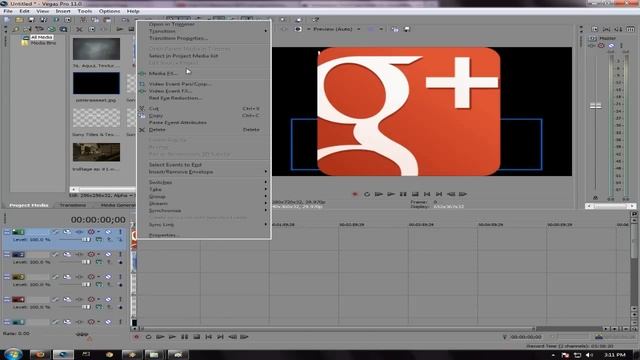This screenshot has width=640, height=360.
Task: Select the black image media thumbnail
Action: [96, 83]
